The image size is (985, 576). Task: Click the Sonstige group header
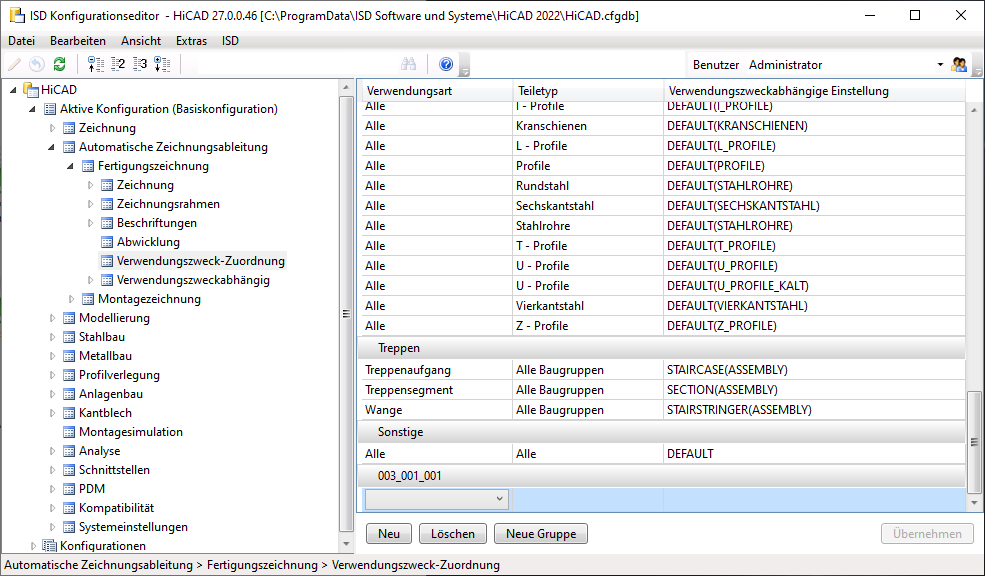(x=661, y=432)
